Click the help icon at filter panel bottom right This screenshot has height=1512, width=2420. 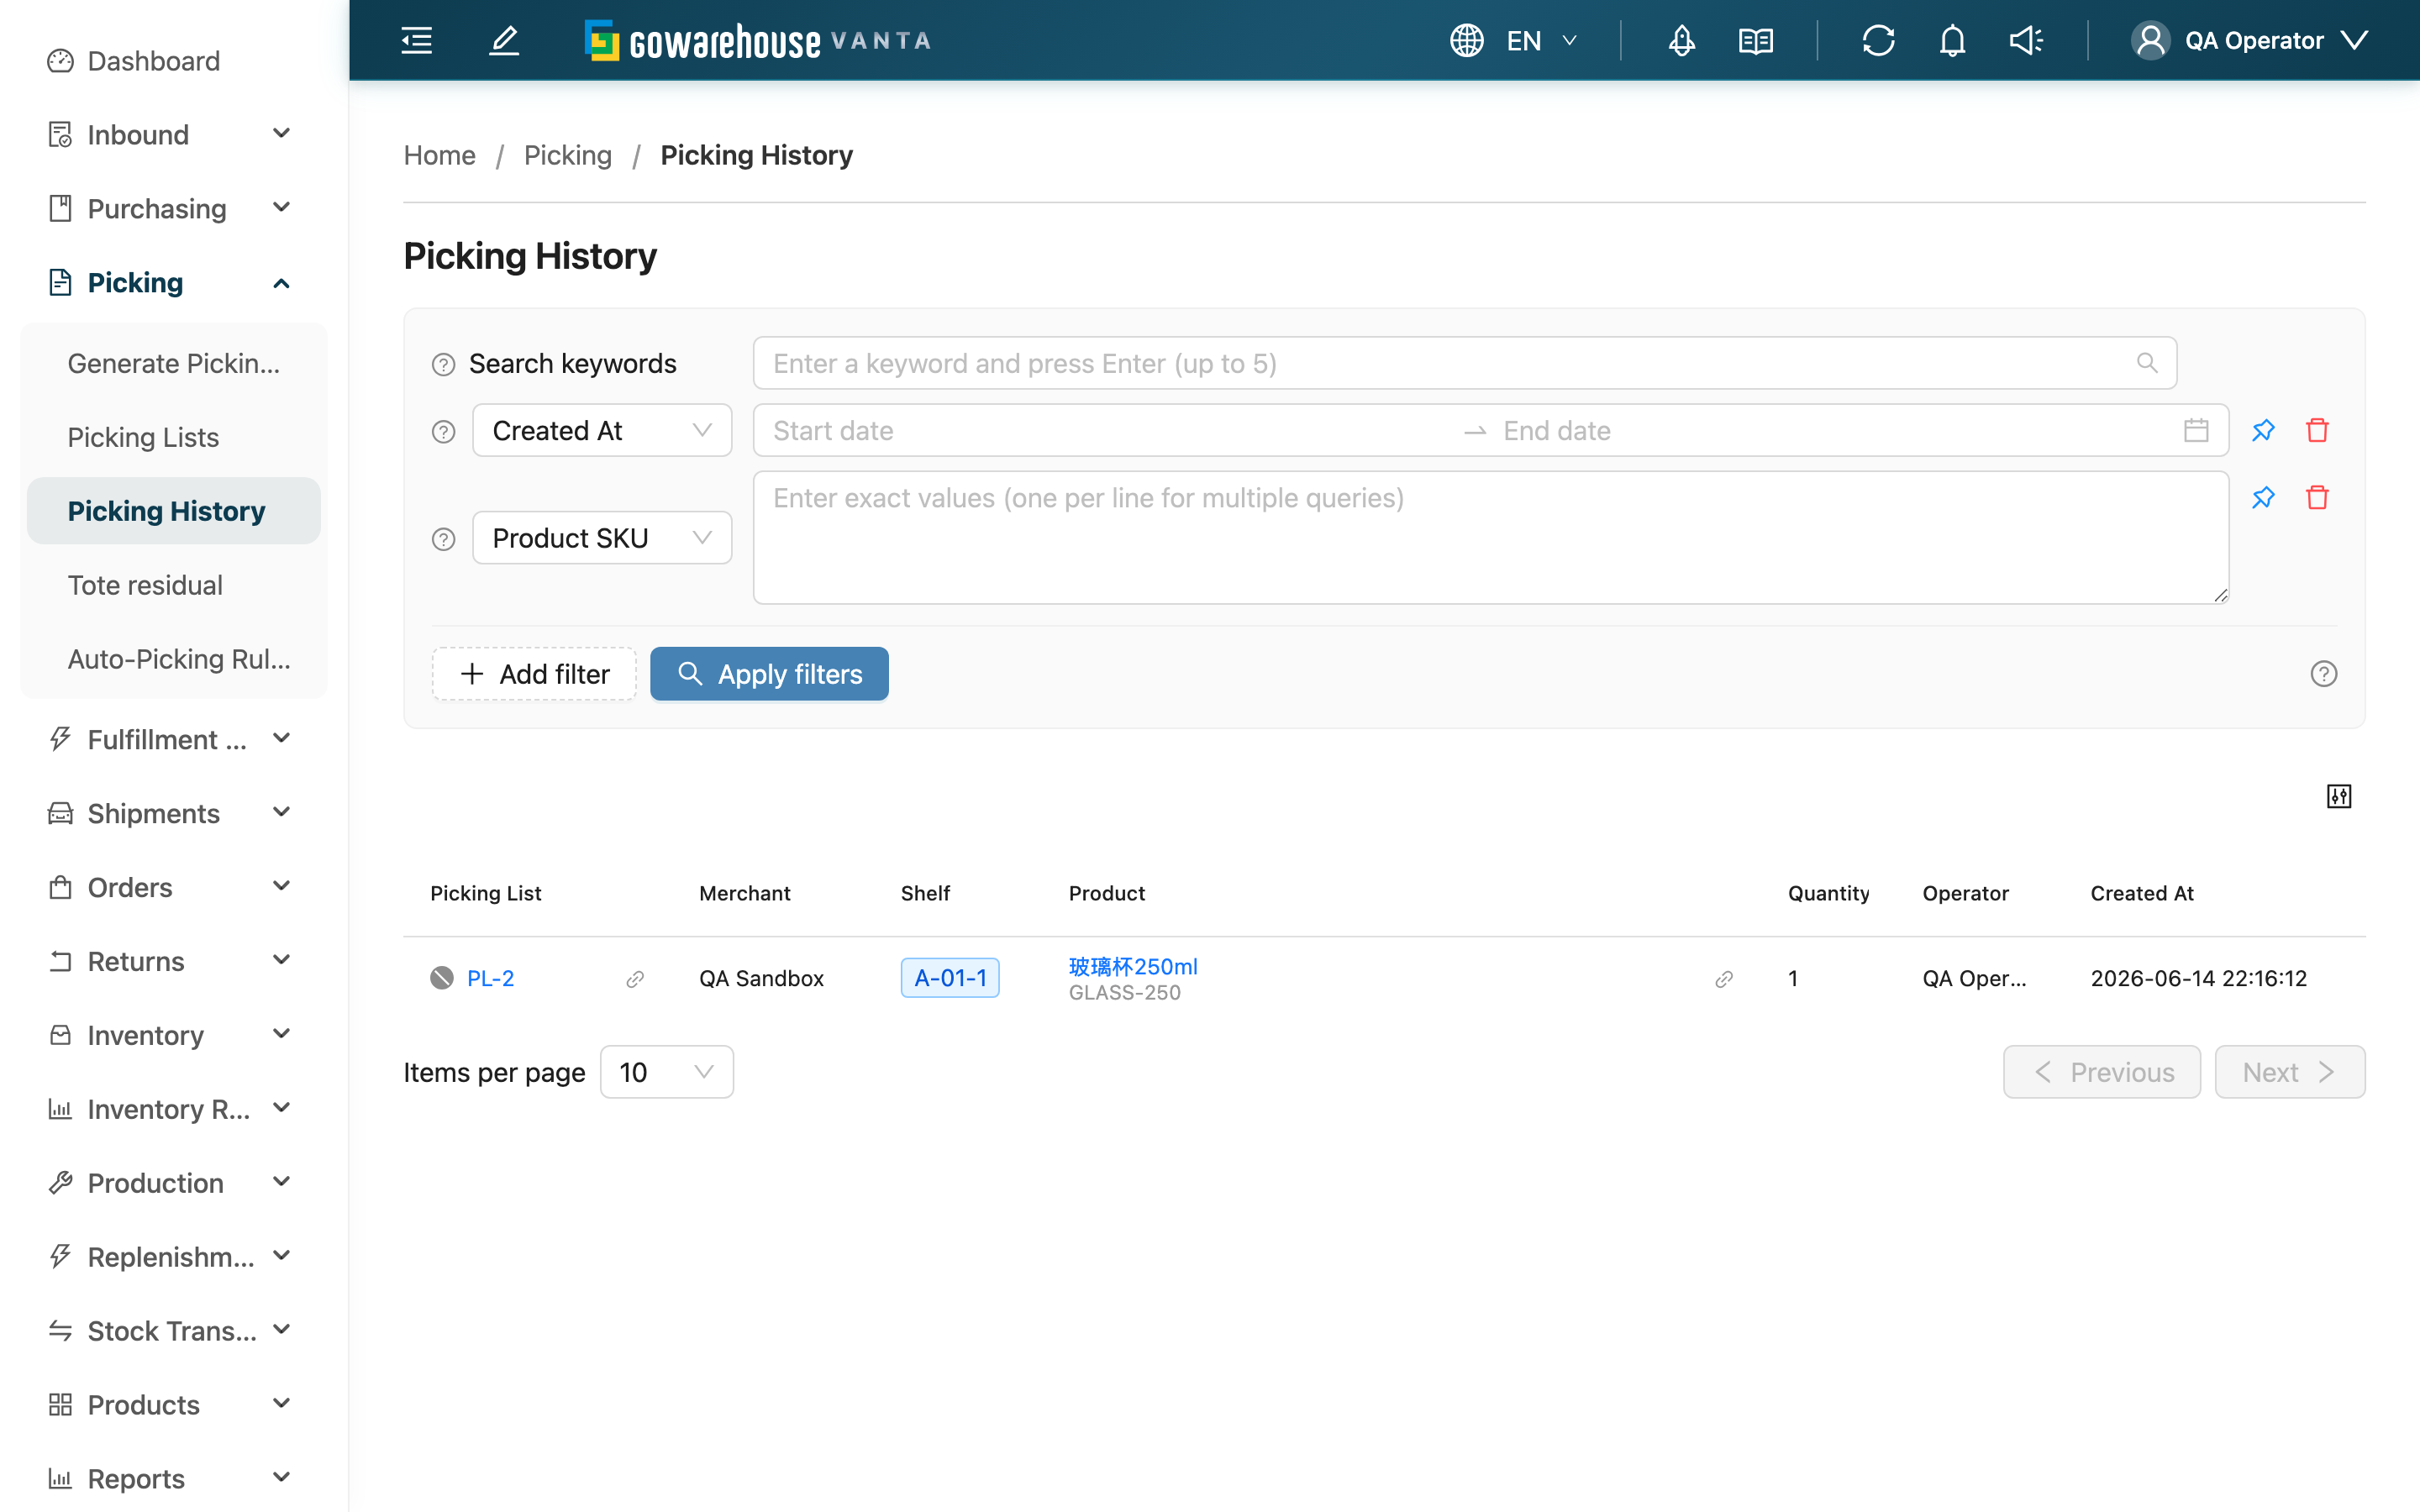pos(2323,674)
